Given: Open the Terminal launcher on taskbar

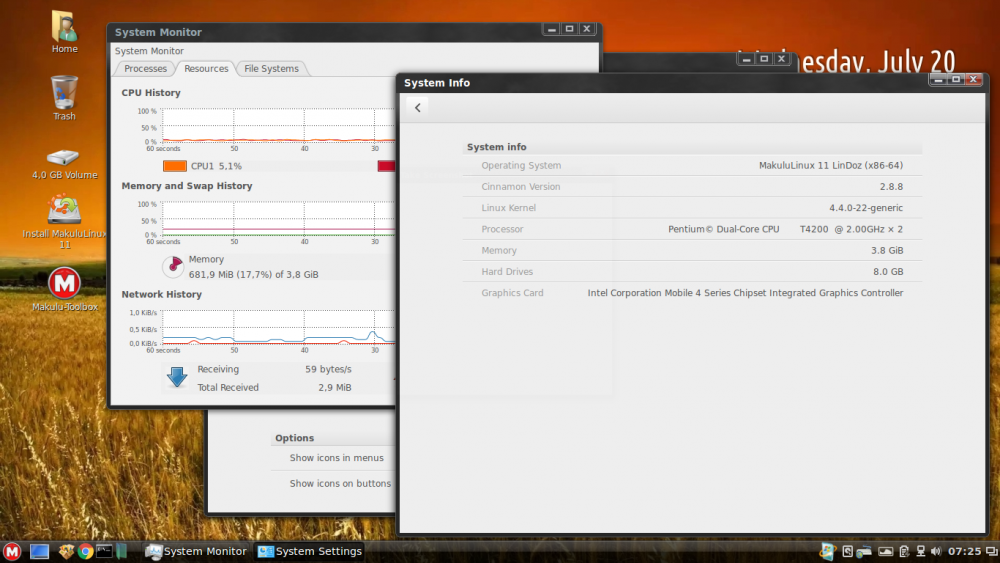Looking at the screenshot, I should click(104, 551).
